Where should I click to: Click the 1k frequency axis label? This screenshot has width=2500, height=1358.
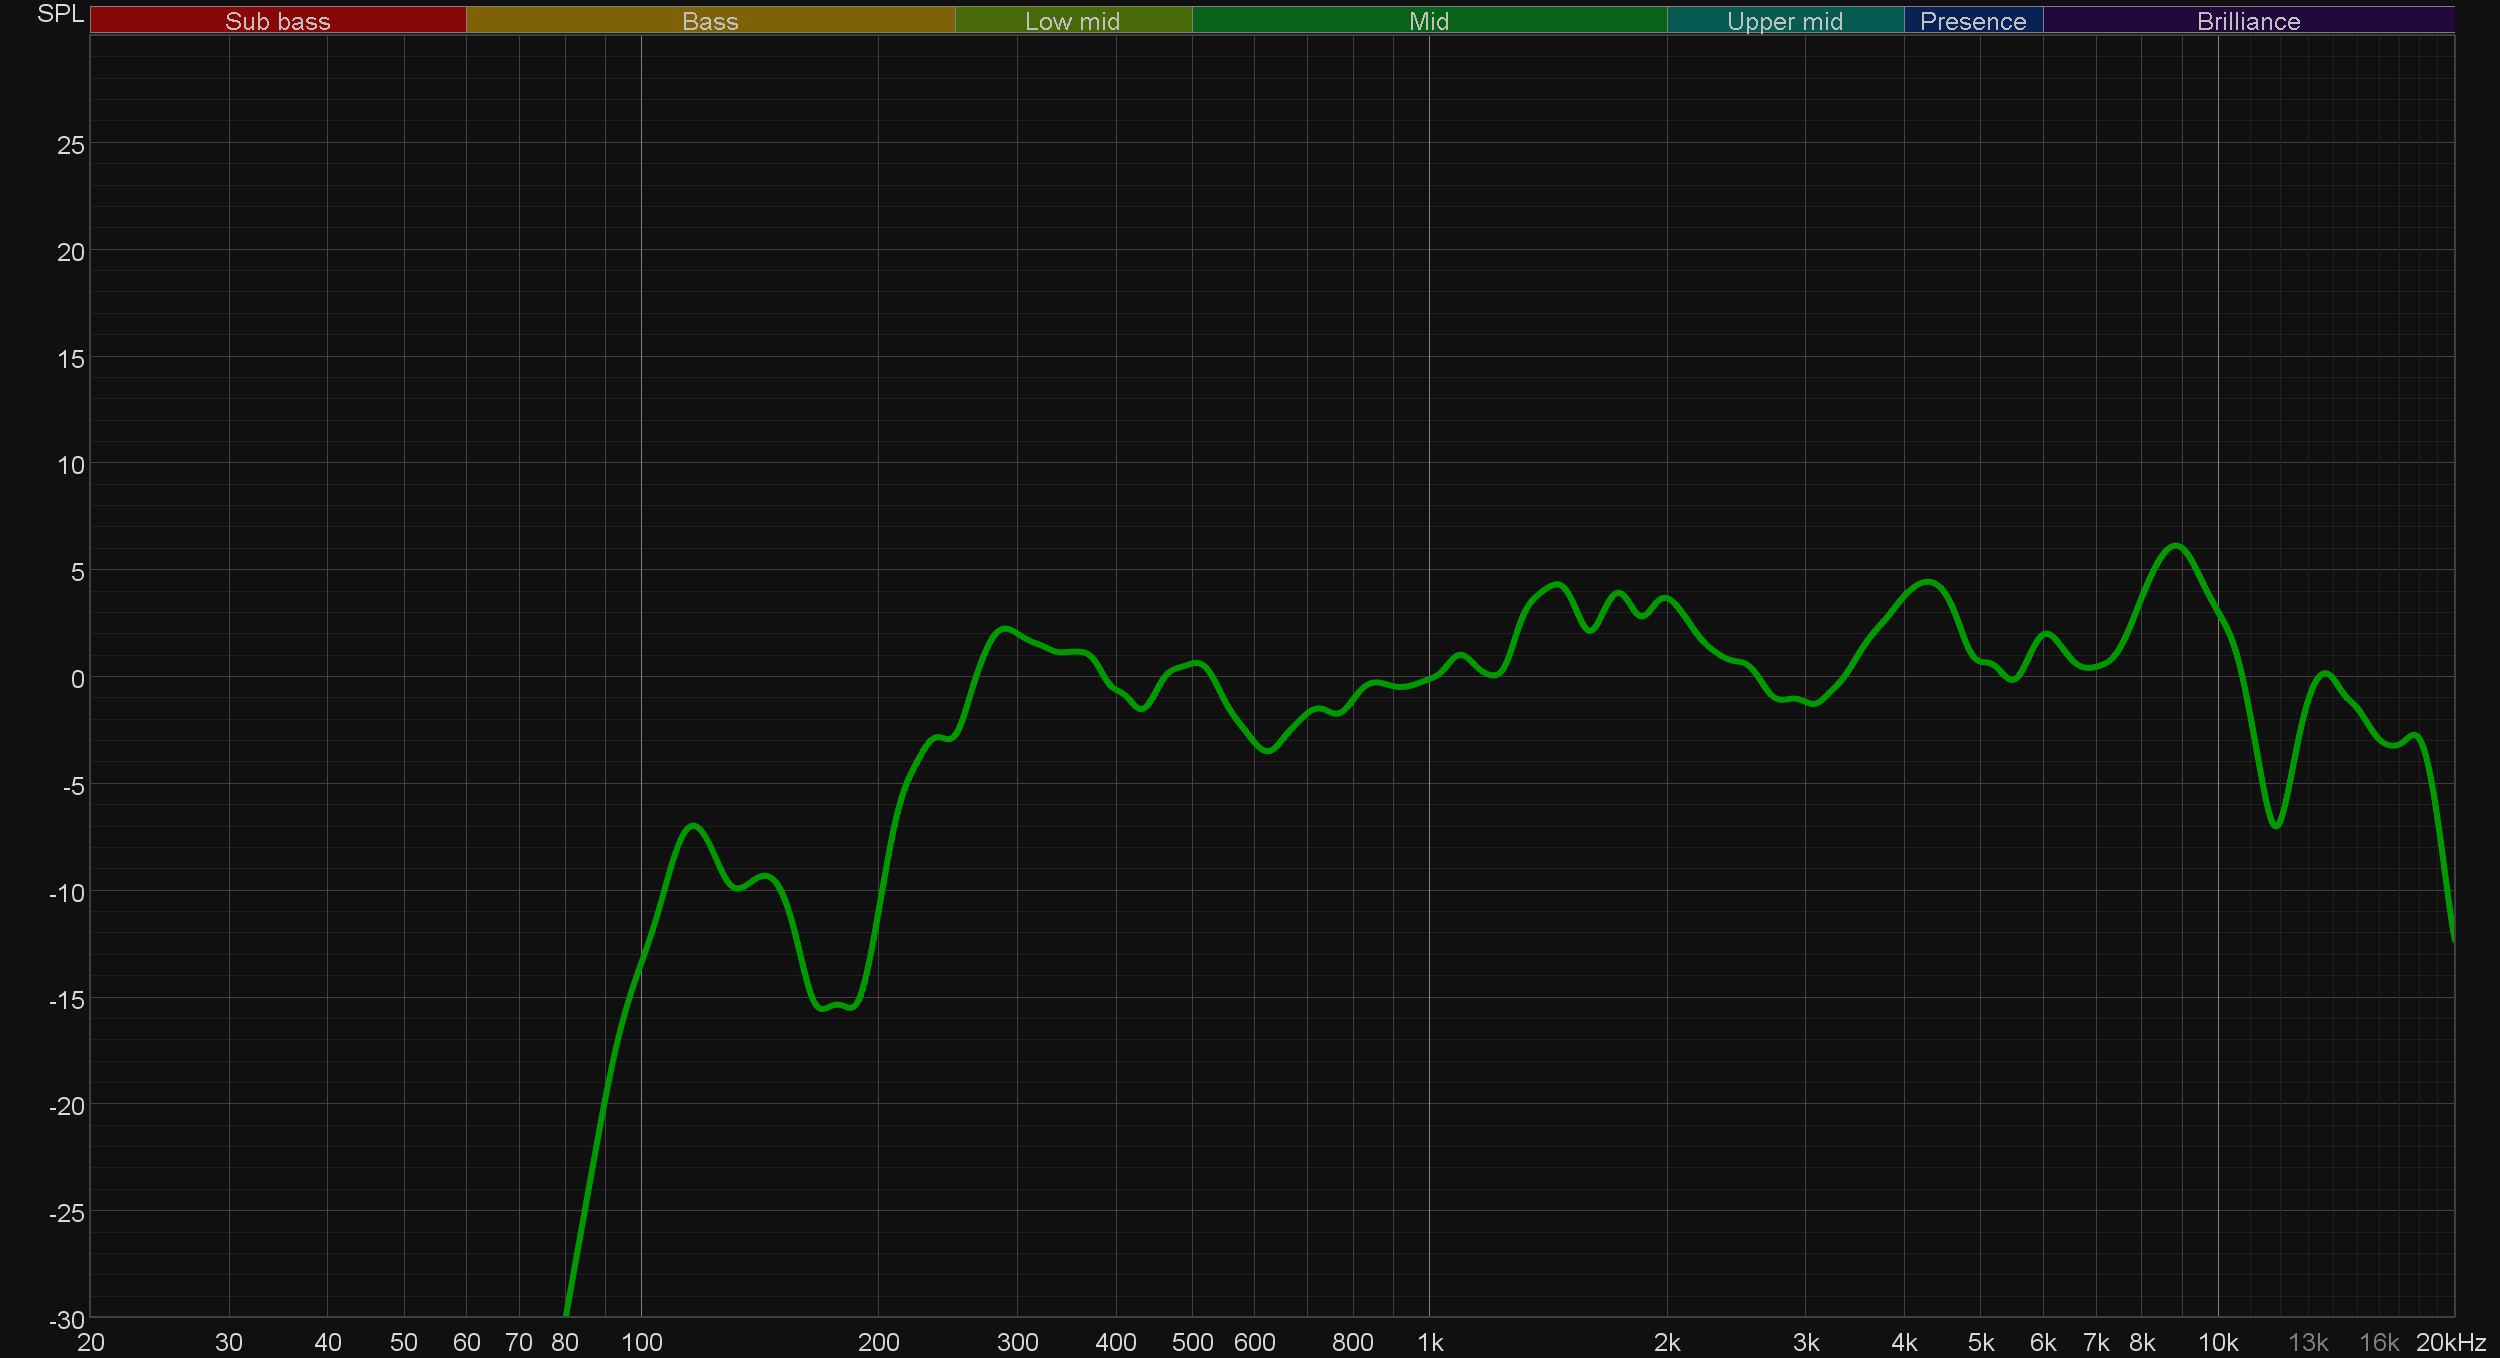pyautogui.click(x=1430, y=1342)
